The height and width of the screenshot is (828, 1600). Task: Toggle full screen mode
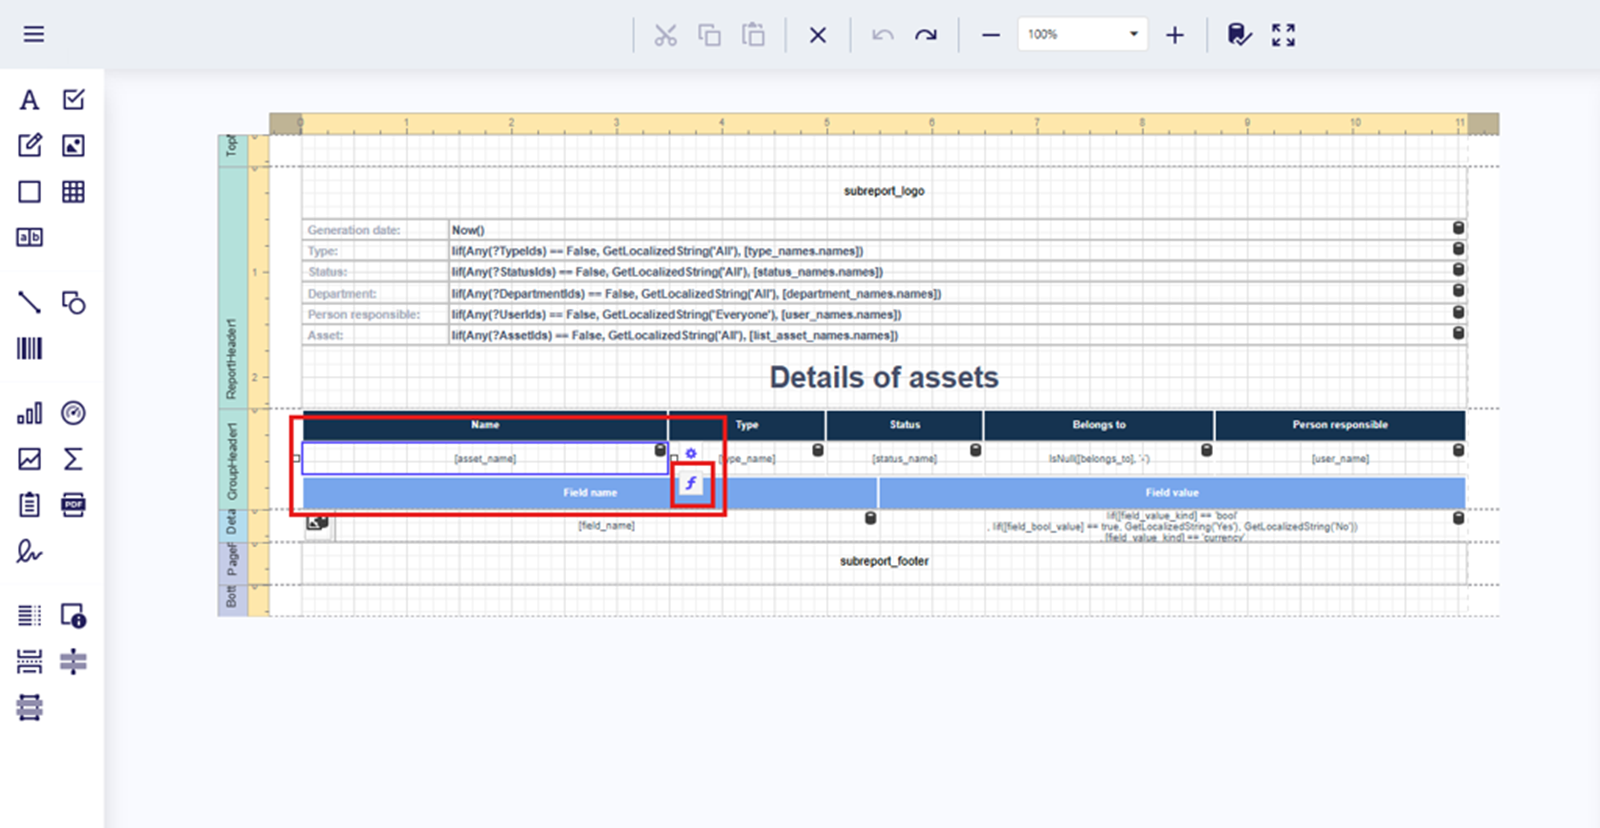point(1283,35)
